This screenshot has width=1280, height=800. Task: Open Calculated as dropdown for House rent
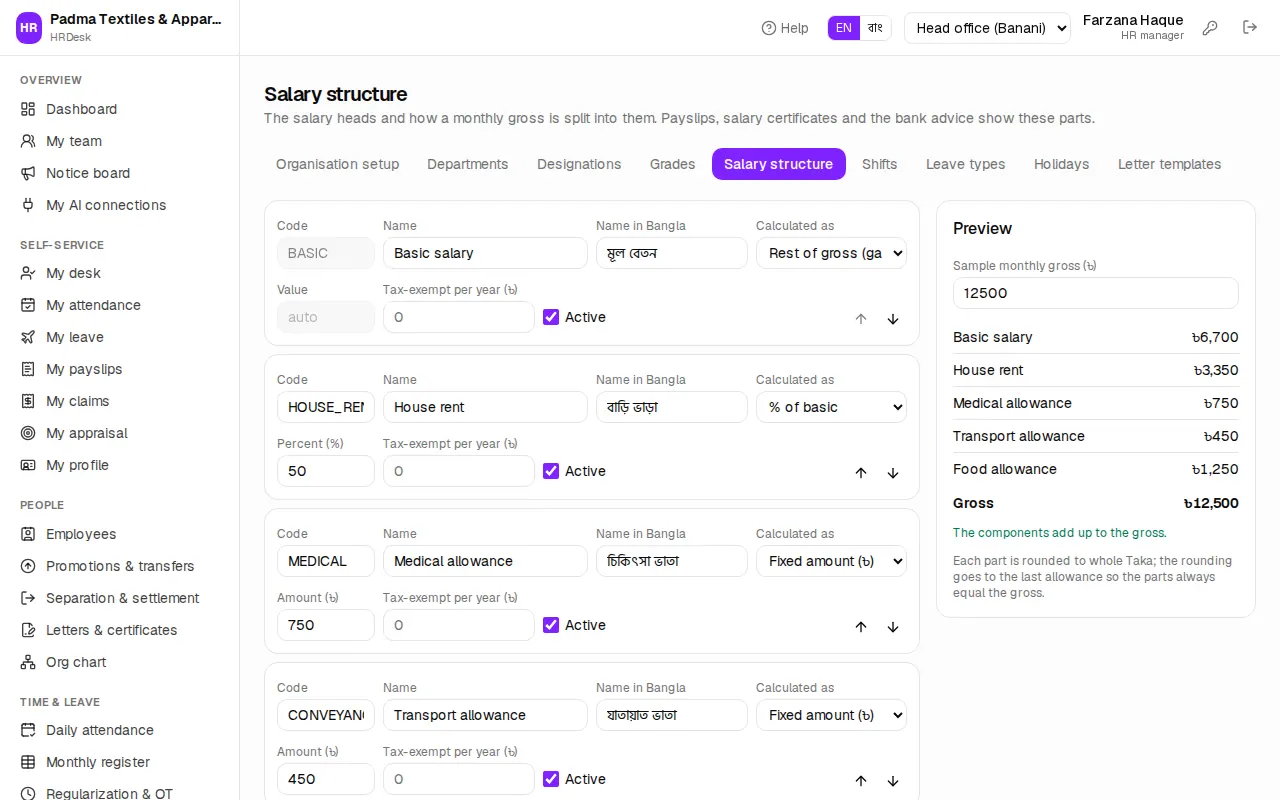click(831, 407)
